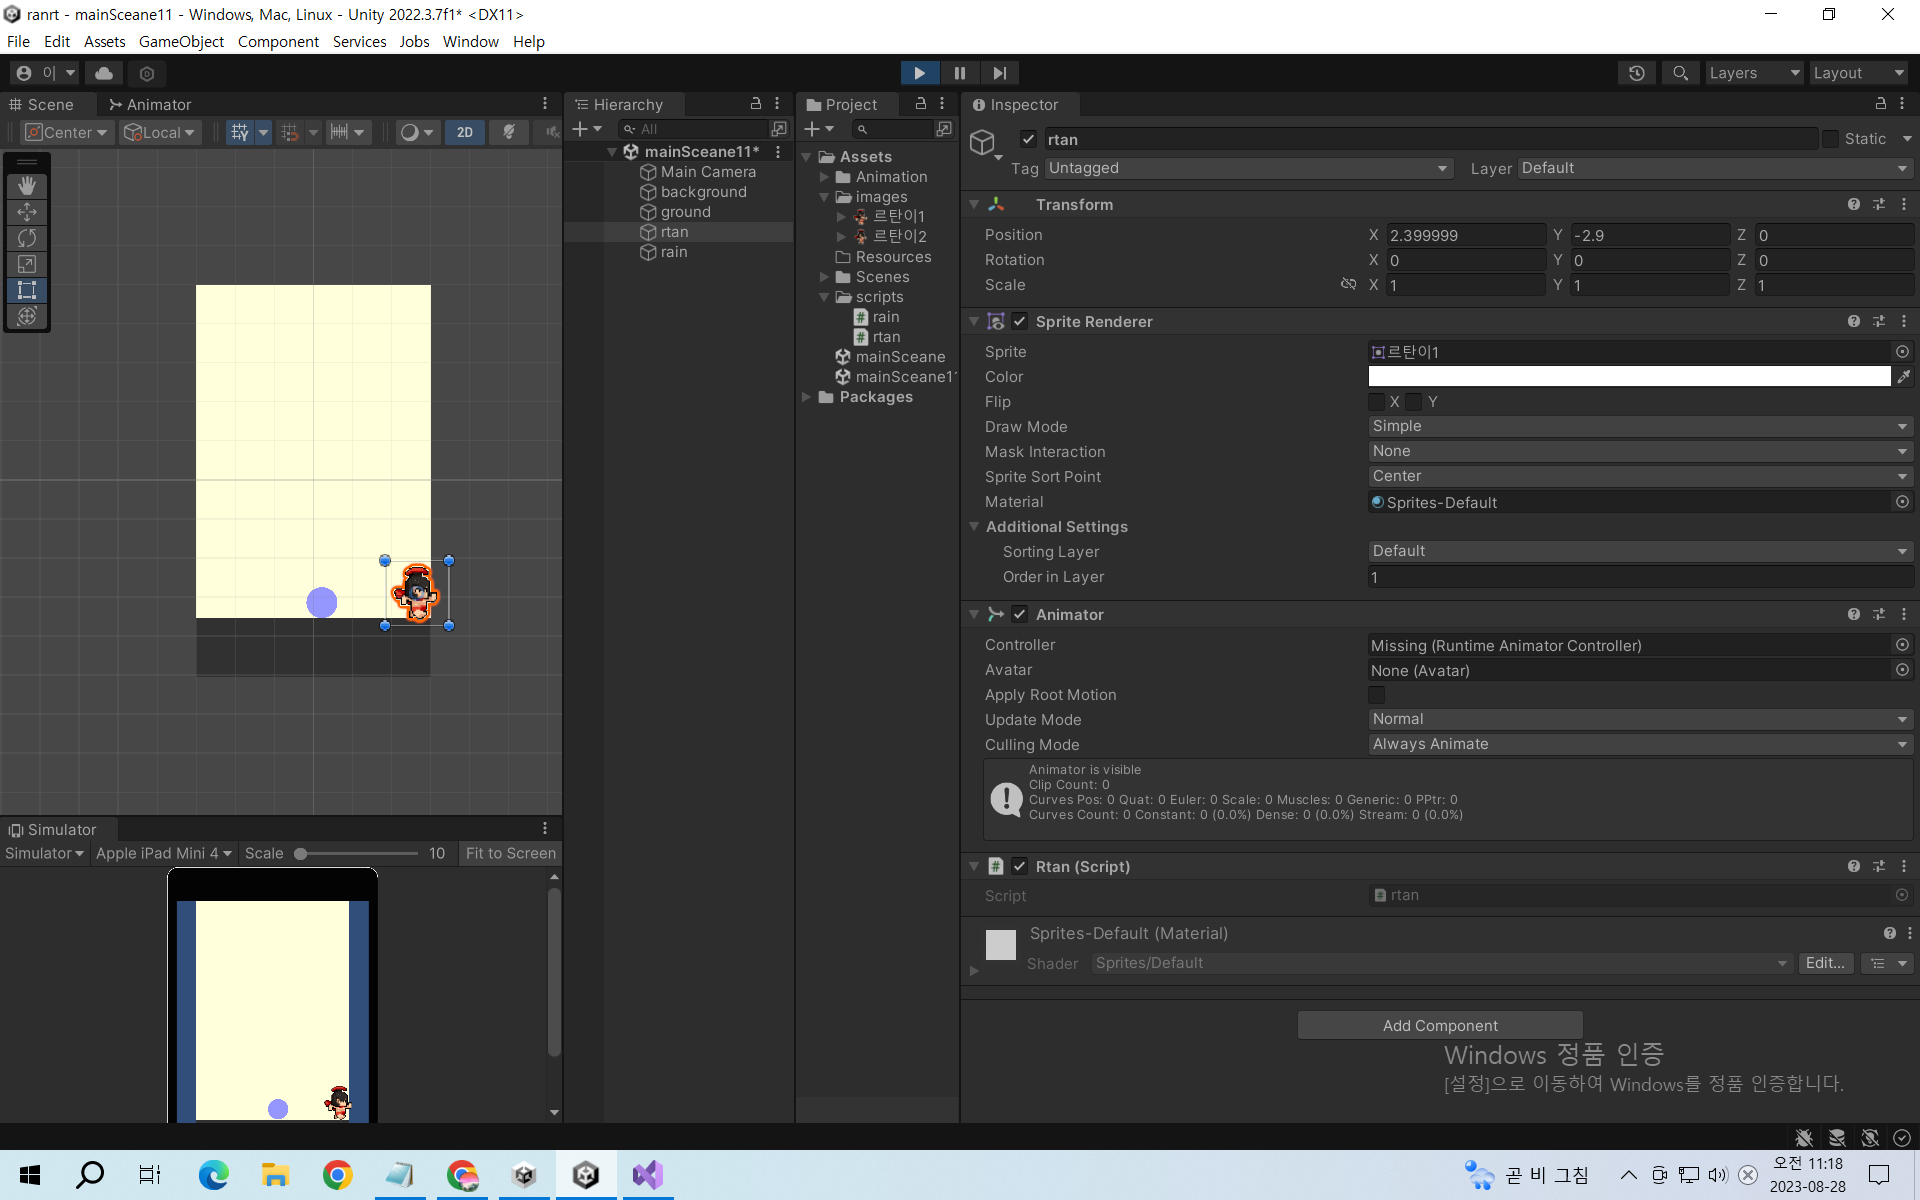Click the Color eyedropper icon
Screen dimensions: 1920x1200
1904,377
